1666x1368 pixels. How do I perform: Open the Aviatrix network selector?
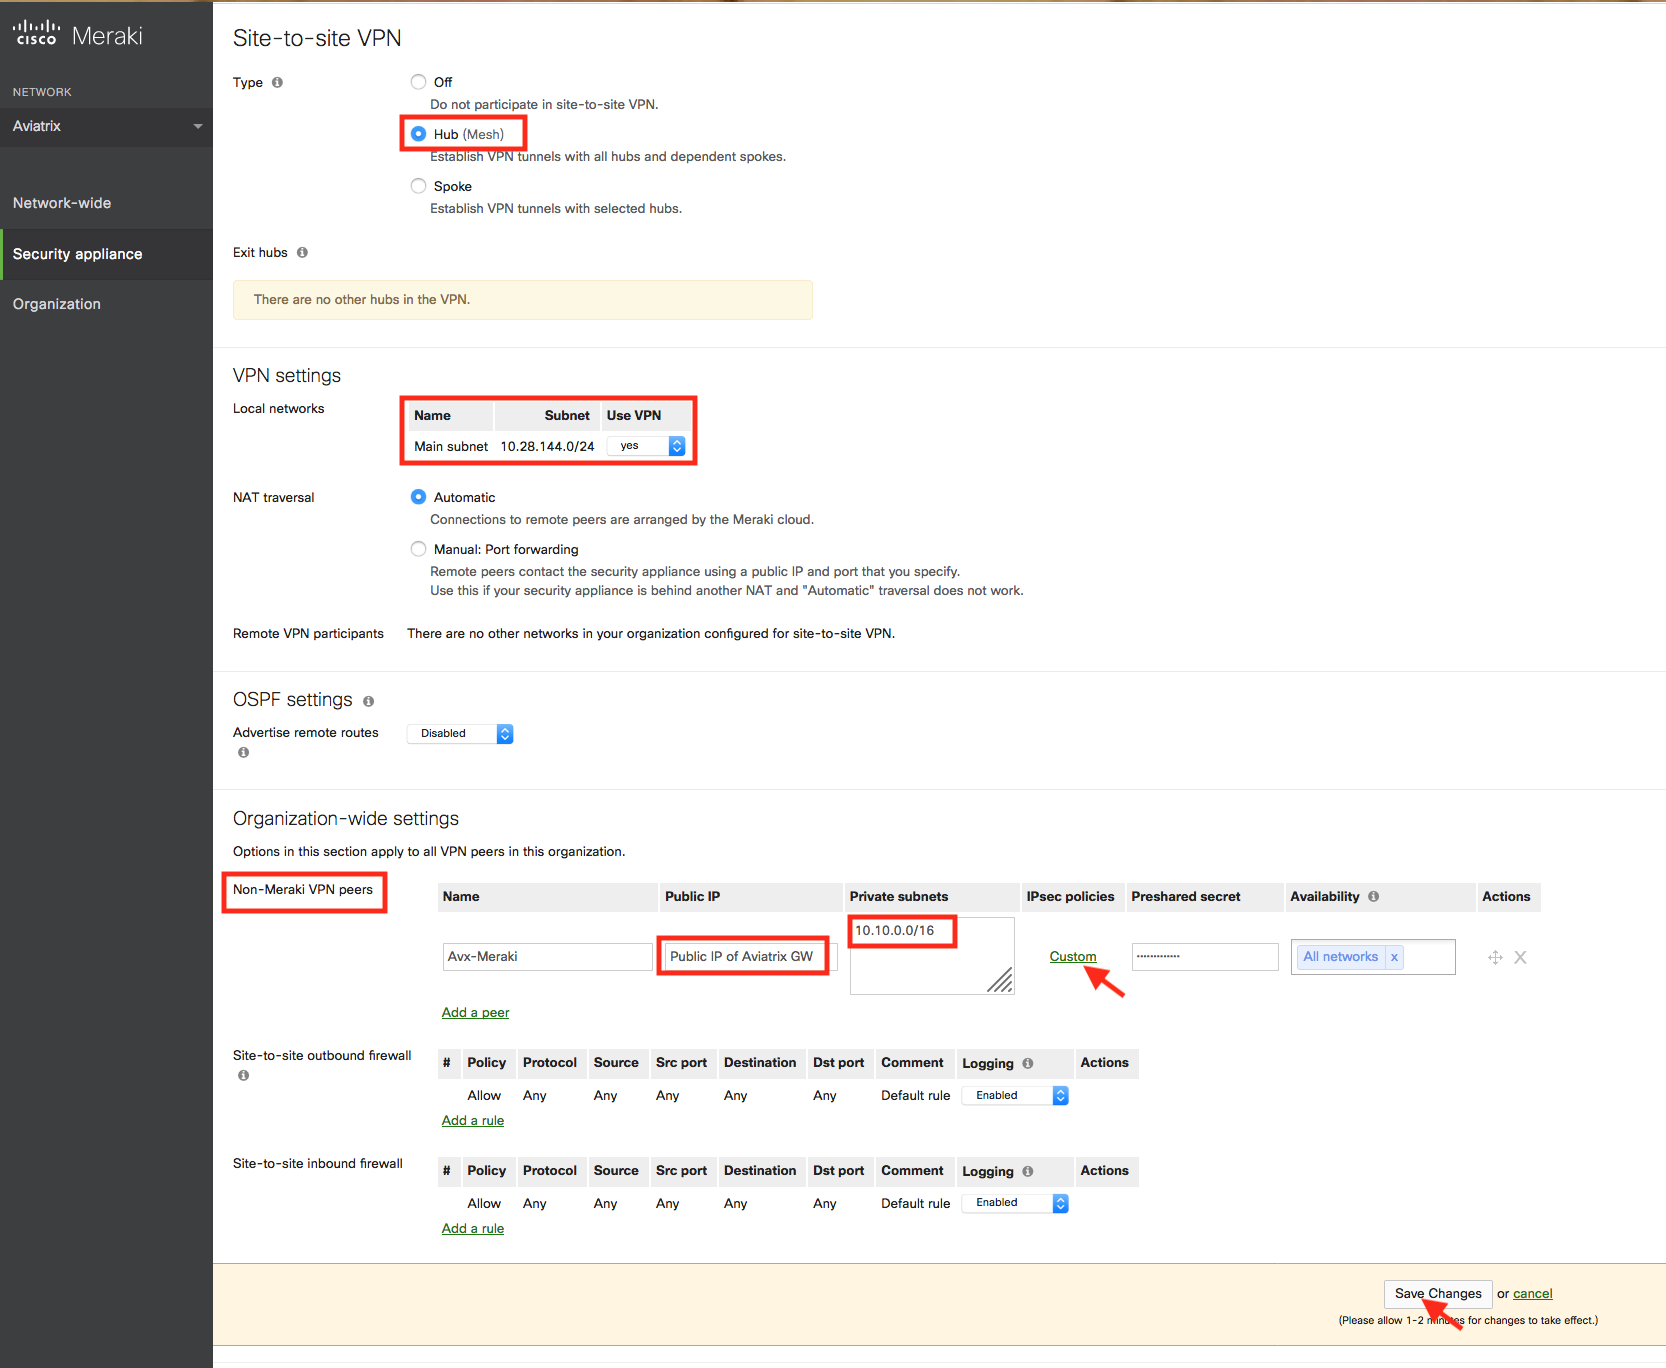(106, 126)
